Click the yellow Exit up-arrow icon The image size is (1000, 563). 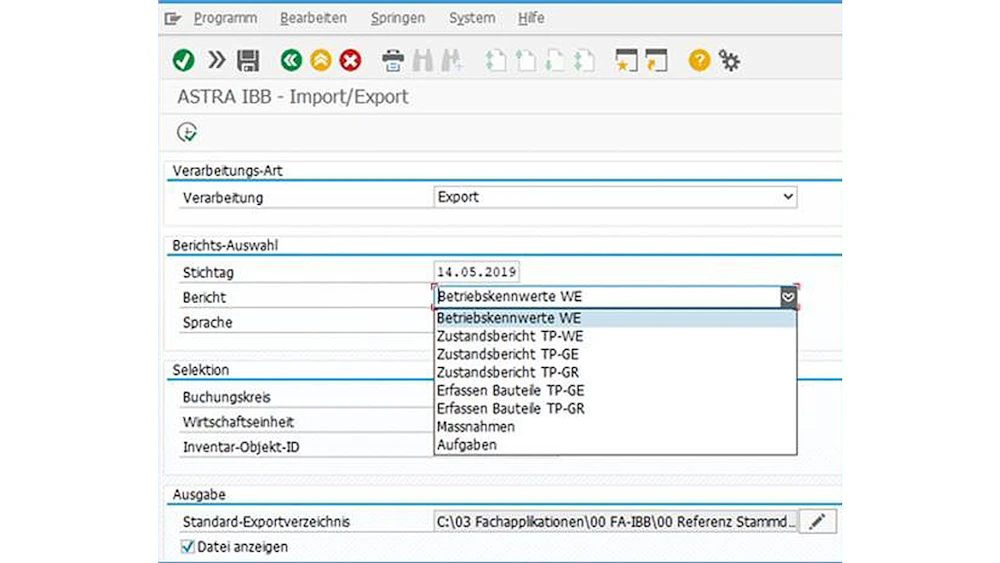pos(320,61)
